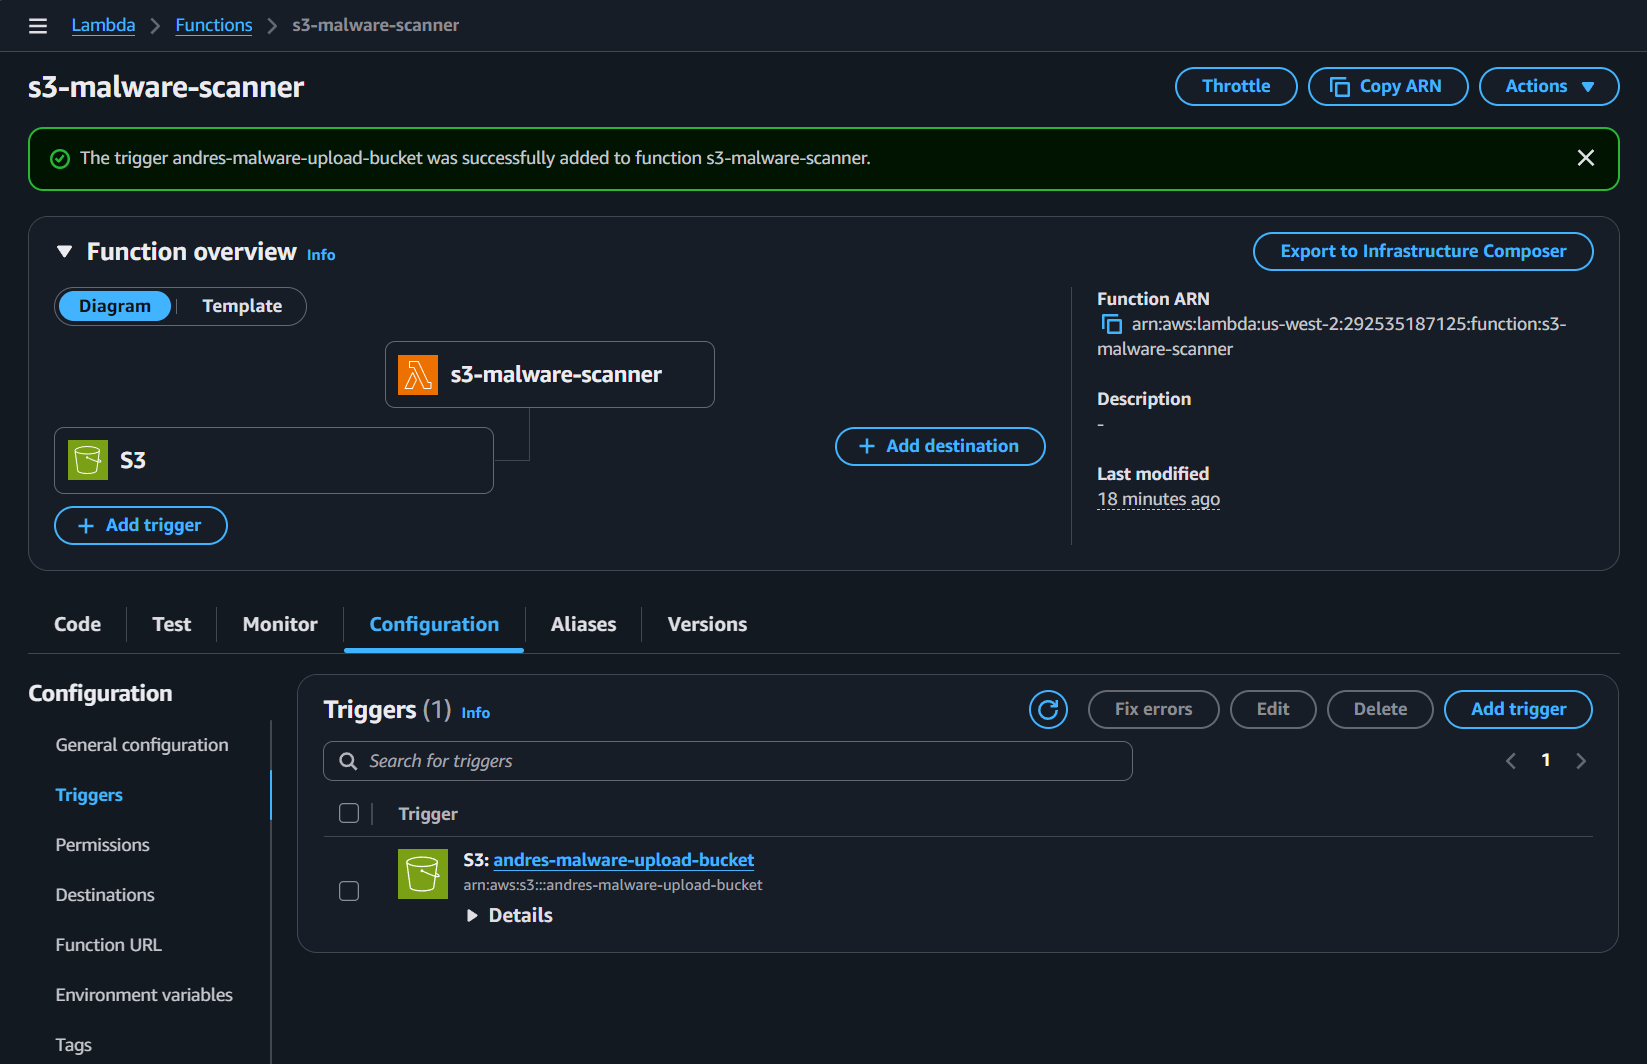Open the Functions breadcrumb link
This screenshot has width=1647, height=1064.
(214, 25)
